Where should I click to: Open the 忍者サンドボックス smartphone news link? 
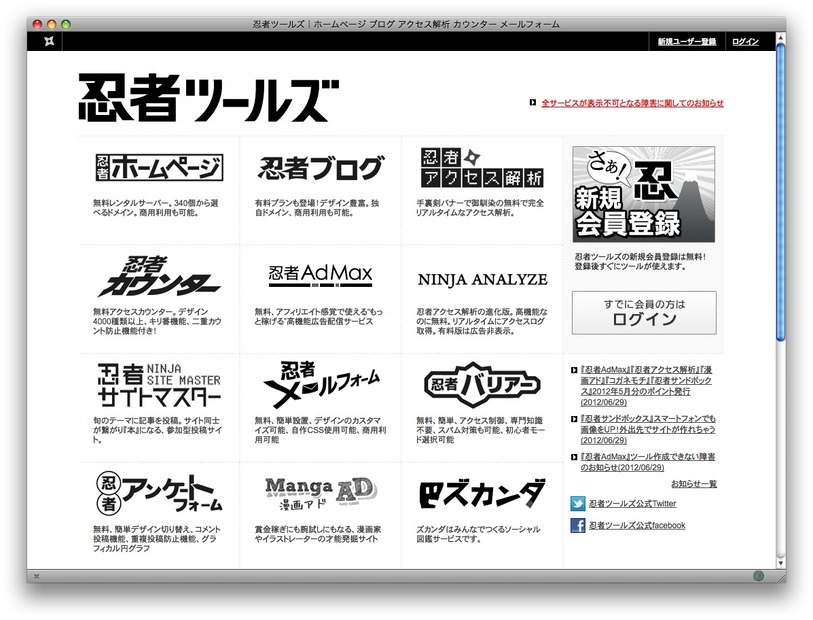pos(648,429)
